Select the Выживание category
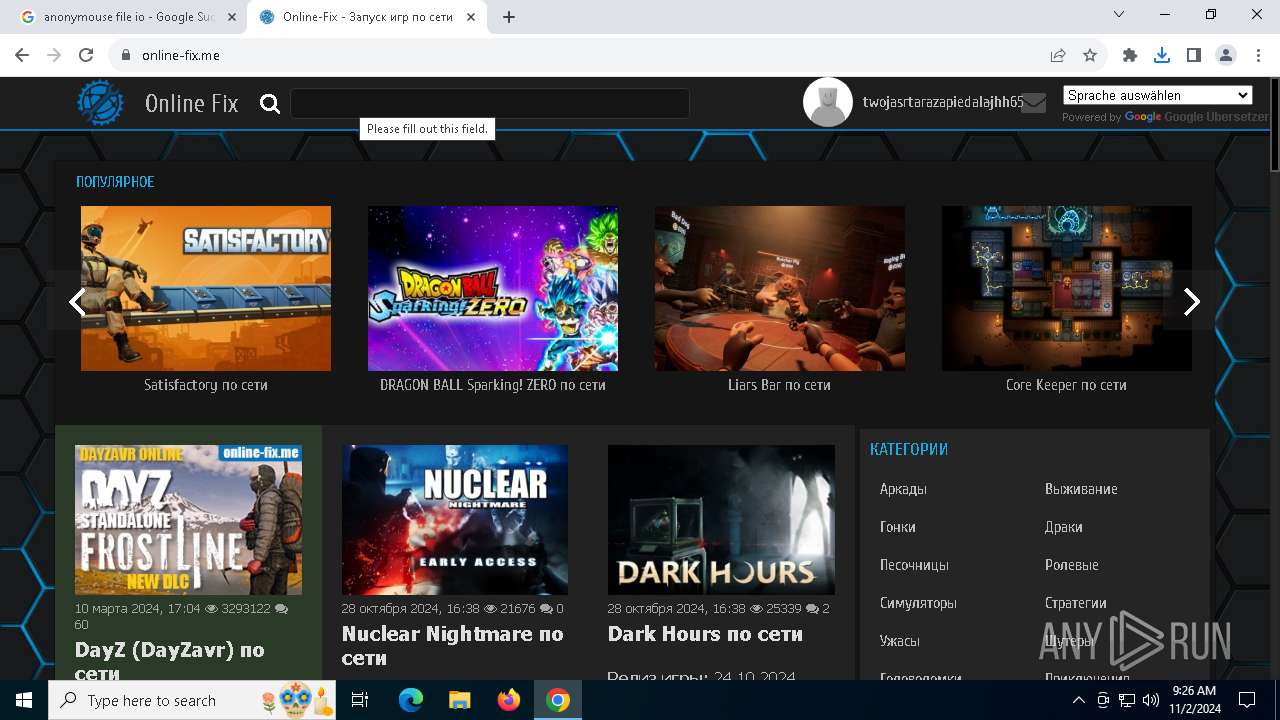This screenshot has height=720, width=1280. click(x=1081, y=489)
